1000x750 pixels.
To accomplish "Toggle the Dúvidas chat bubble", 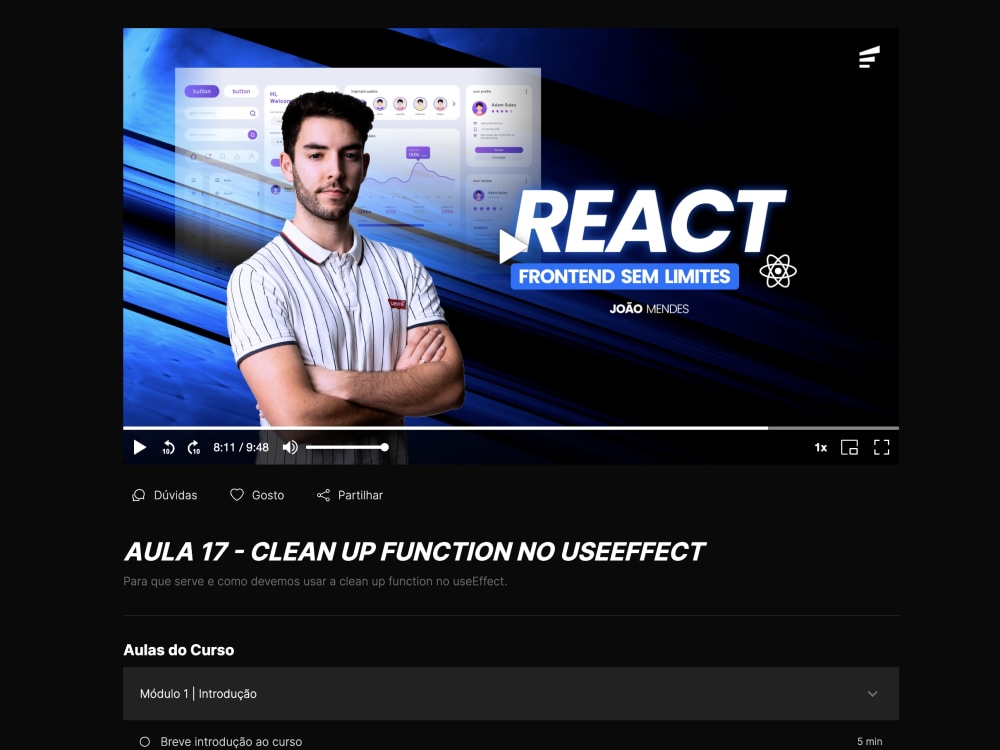I will click(x=138, y=494).
